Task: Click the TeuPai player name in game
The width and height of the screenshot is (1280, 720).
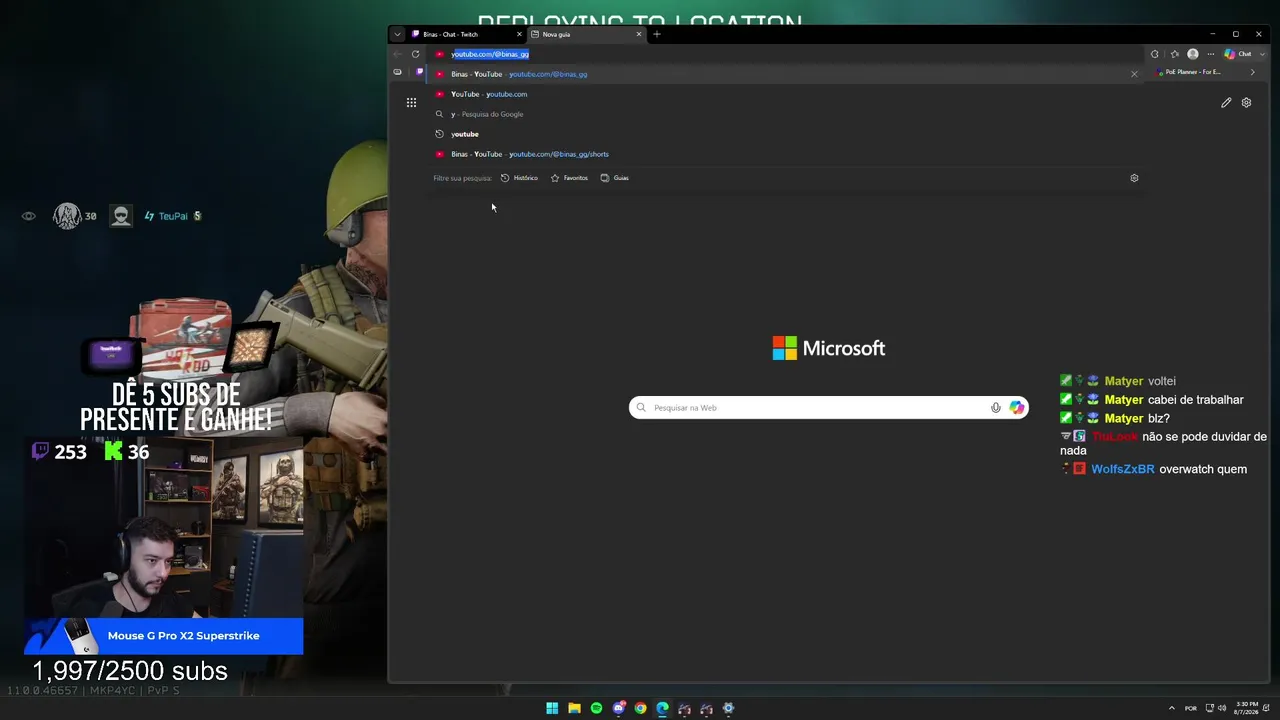Action: pyautogui.click(x=173, y=216)
